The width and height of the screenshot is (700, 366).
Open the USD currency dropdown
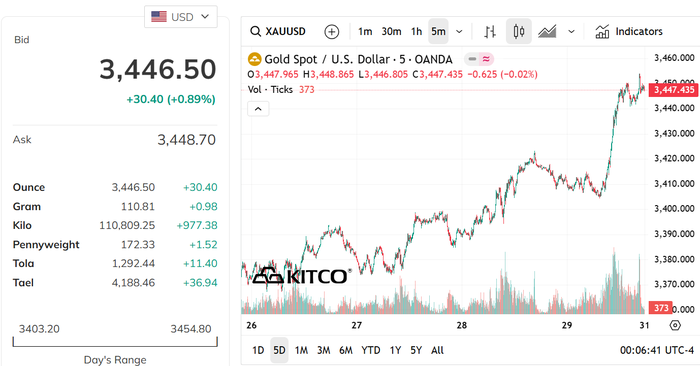180,17
